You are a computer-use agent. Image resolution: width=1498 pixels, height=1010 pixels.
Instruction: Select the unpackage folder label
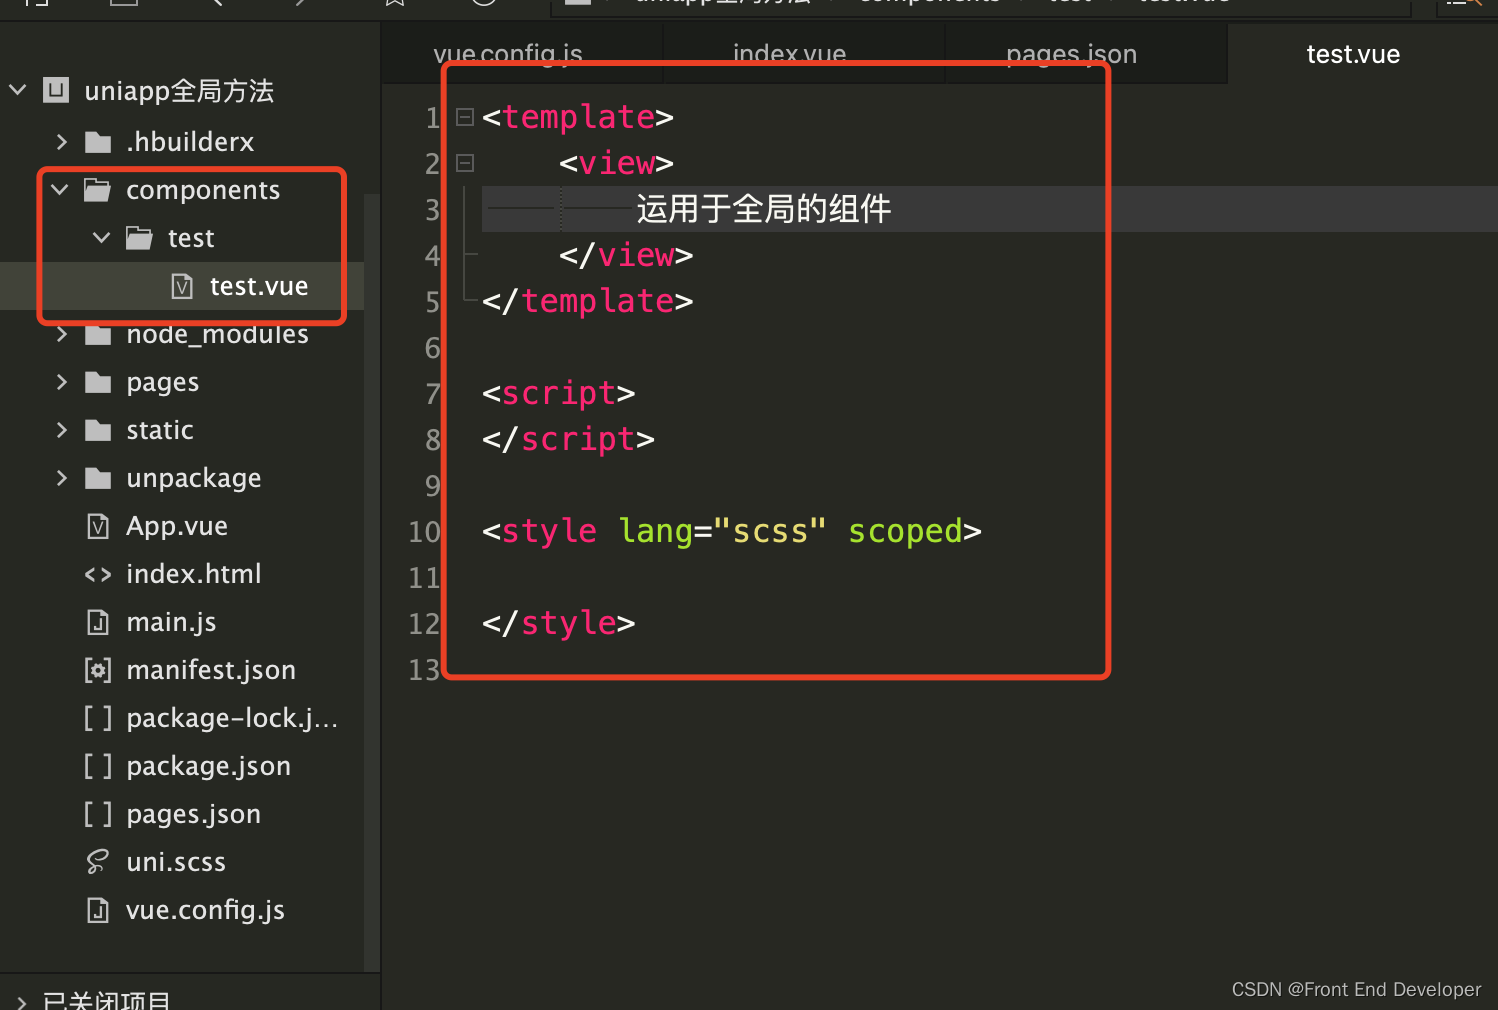(x=194, y=478)
